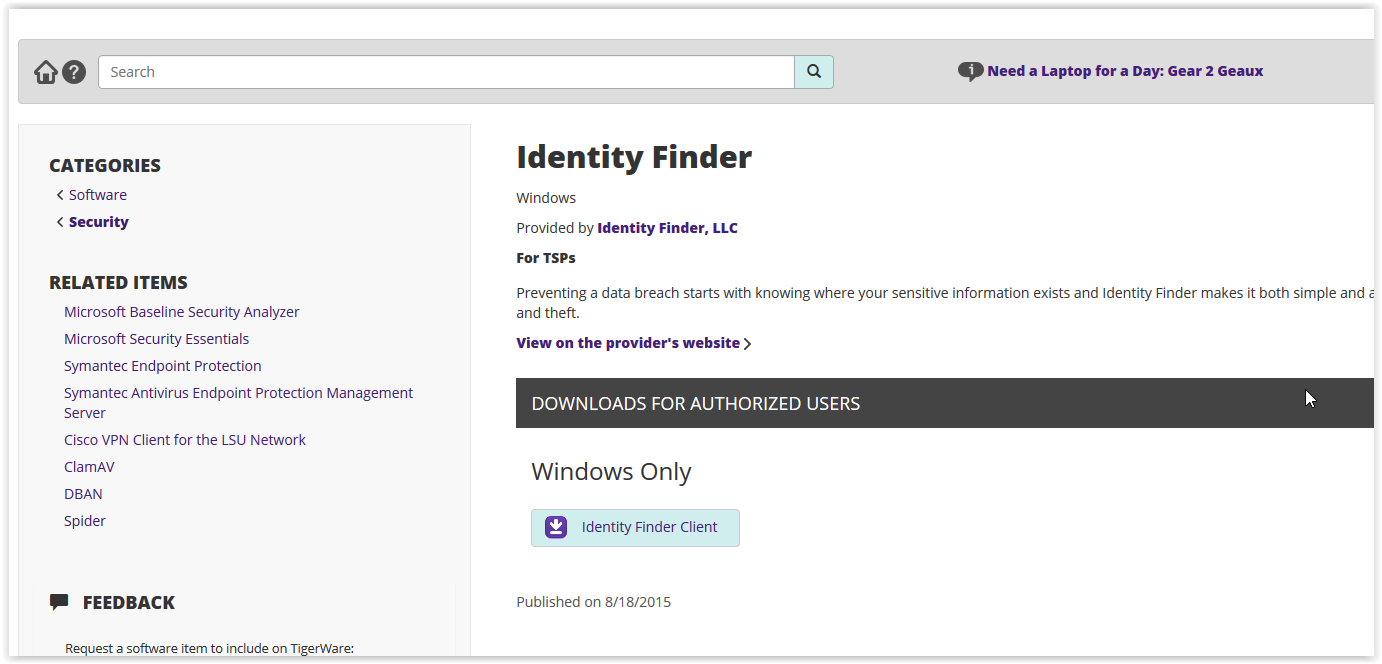Follow View on the provider's website link
This screenshot has width=1382, height=664.
[629, 343]
